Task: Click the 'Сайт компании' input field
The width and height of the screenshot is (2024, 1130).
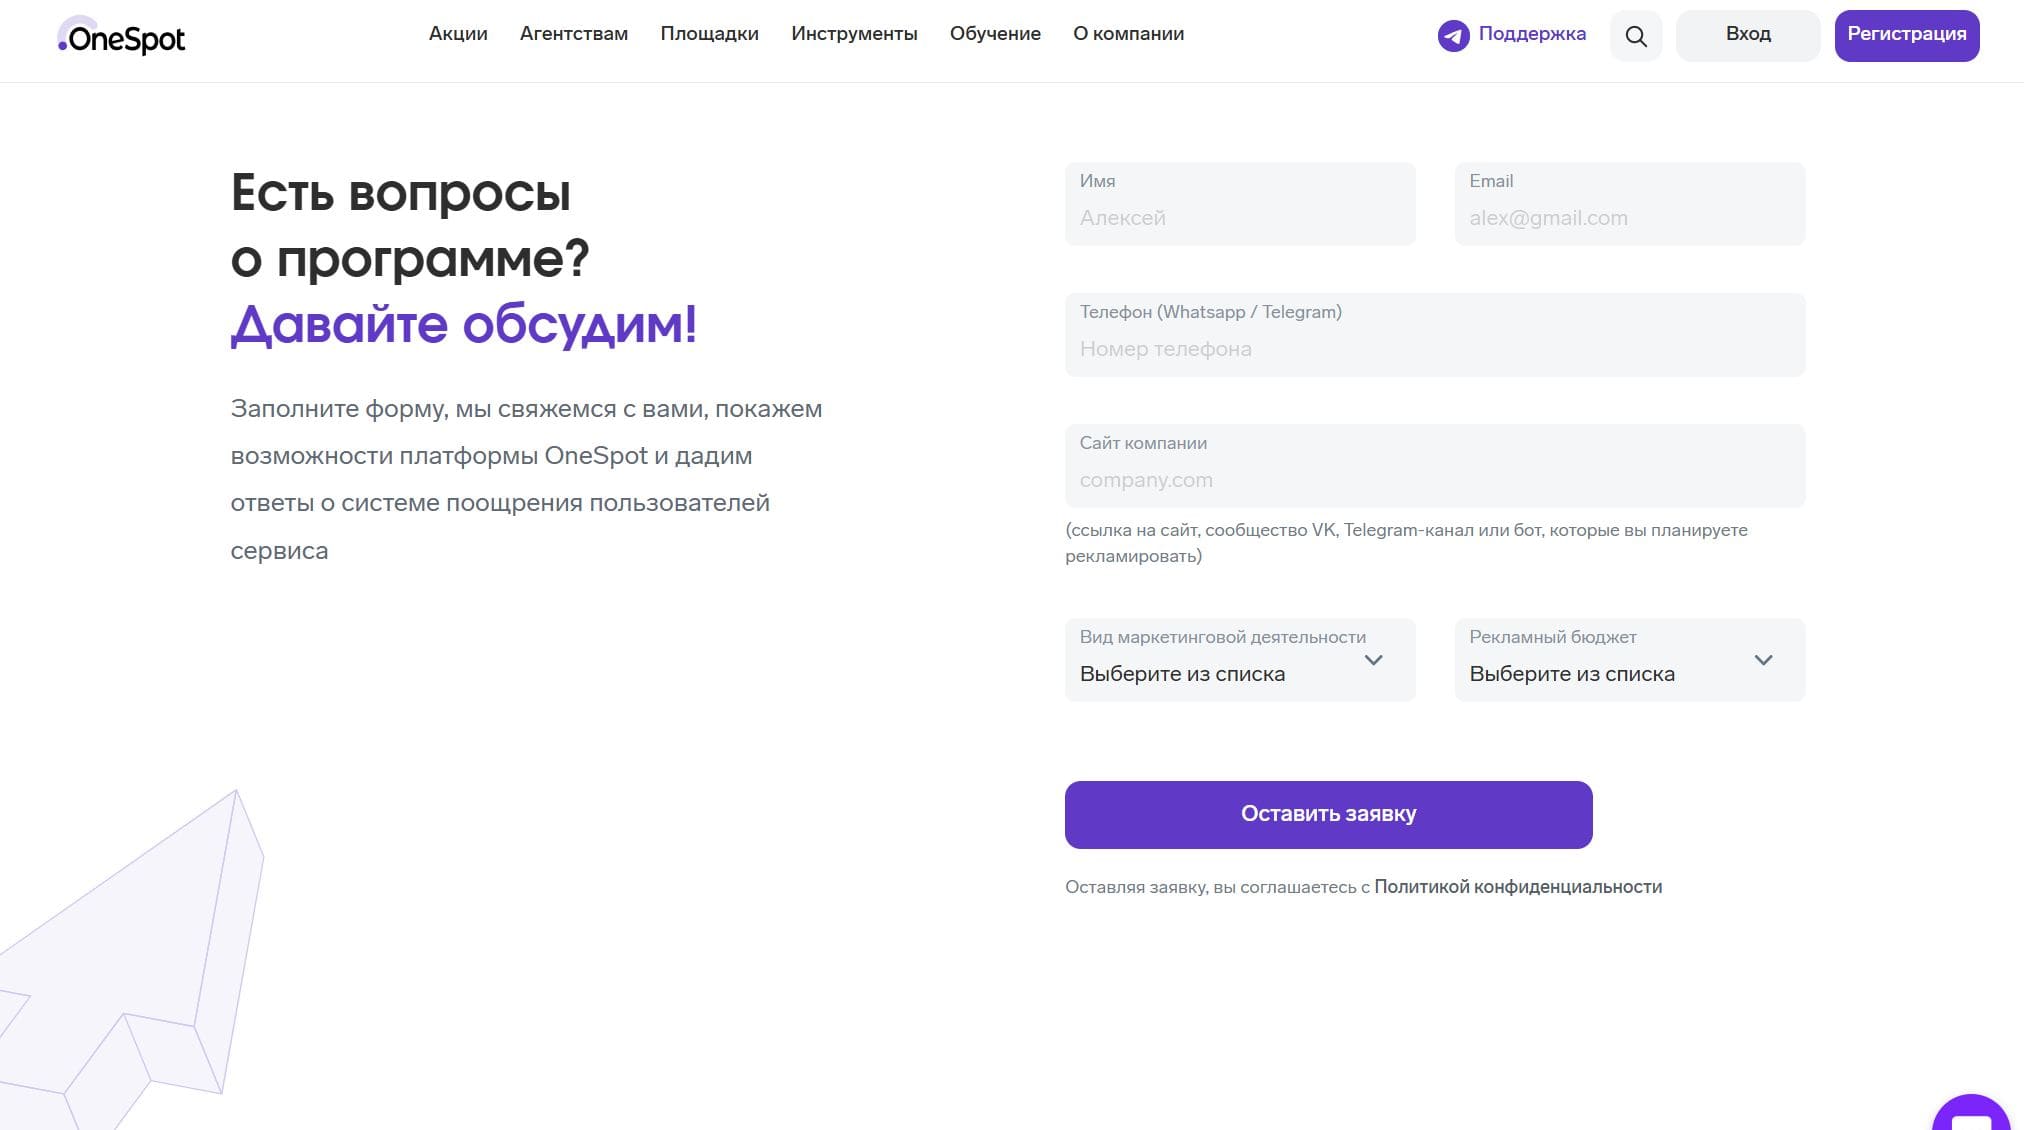Action: click(x=1434, y=479)
